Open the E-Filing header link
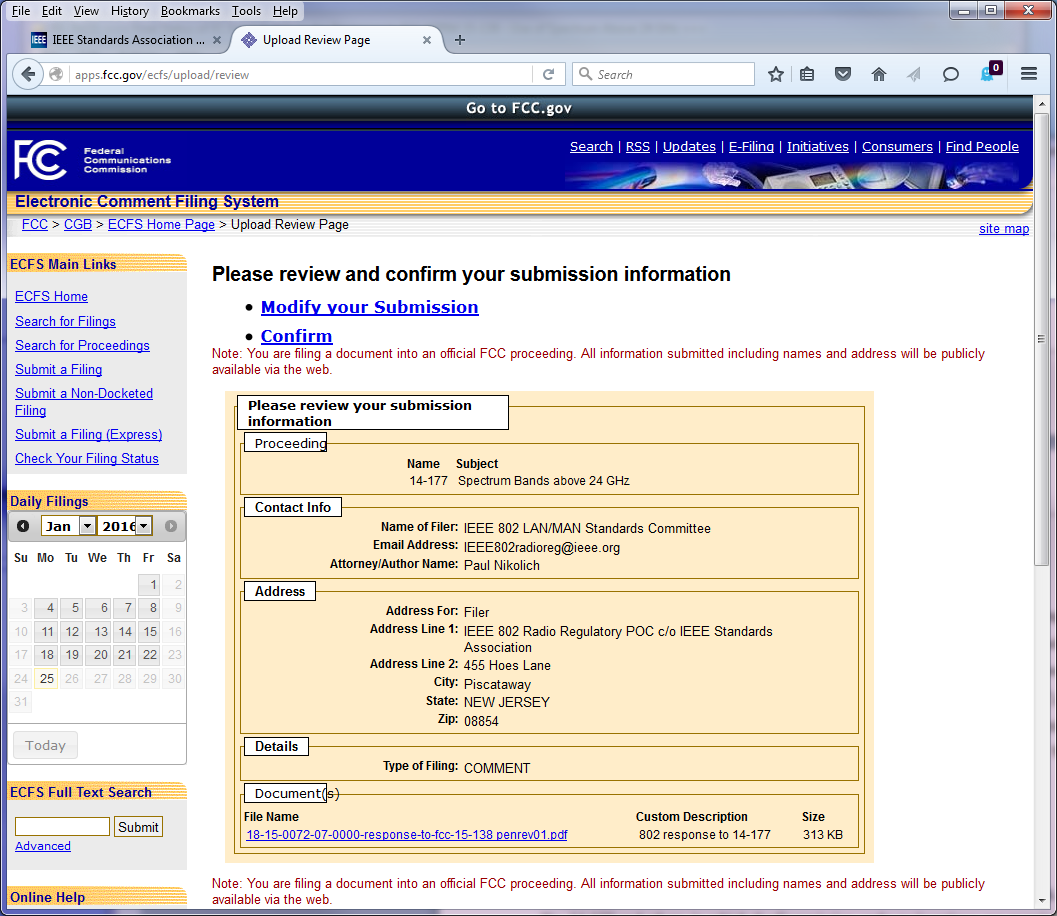This screenshot has width=1057, height=916. (x=751, y=146)
